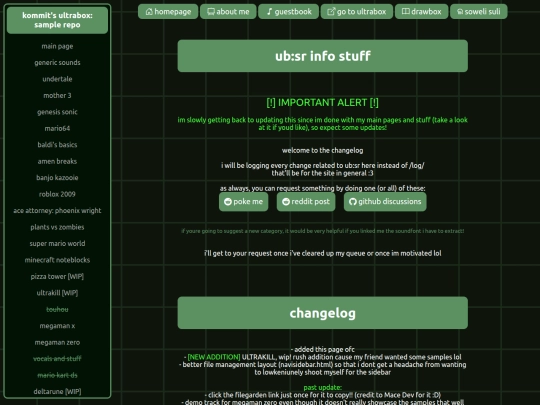Visit the soweli suli page
The image size is (540, 405).
479,12
